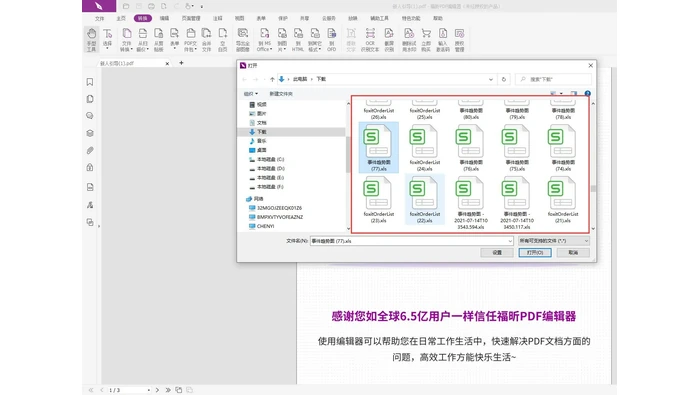
Task: Click the refresh button in Open dialog
Action: 504,79
